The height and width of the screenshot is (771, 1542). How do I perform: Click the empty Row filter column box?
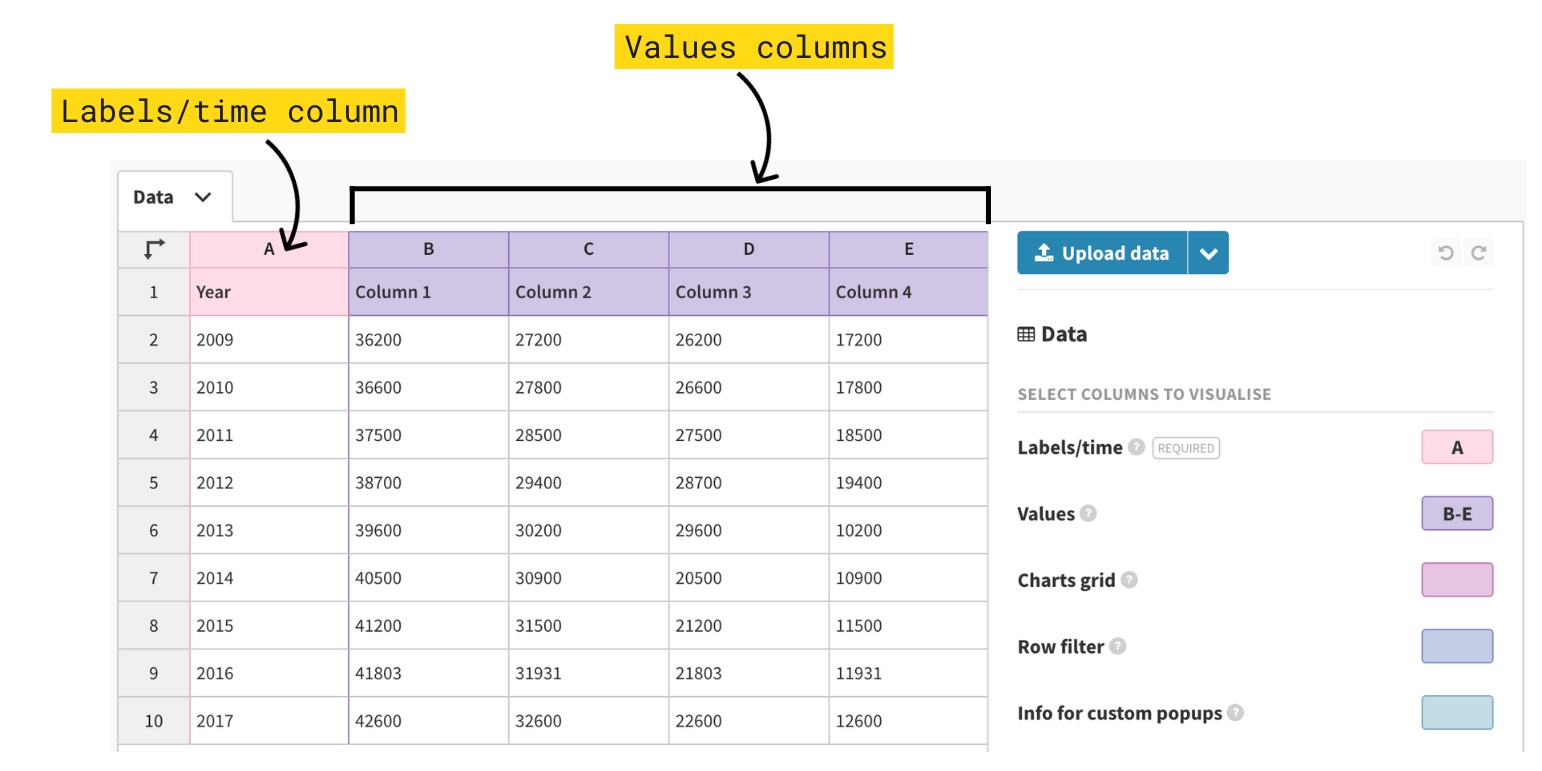pos(1456,646)
